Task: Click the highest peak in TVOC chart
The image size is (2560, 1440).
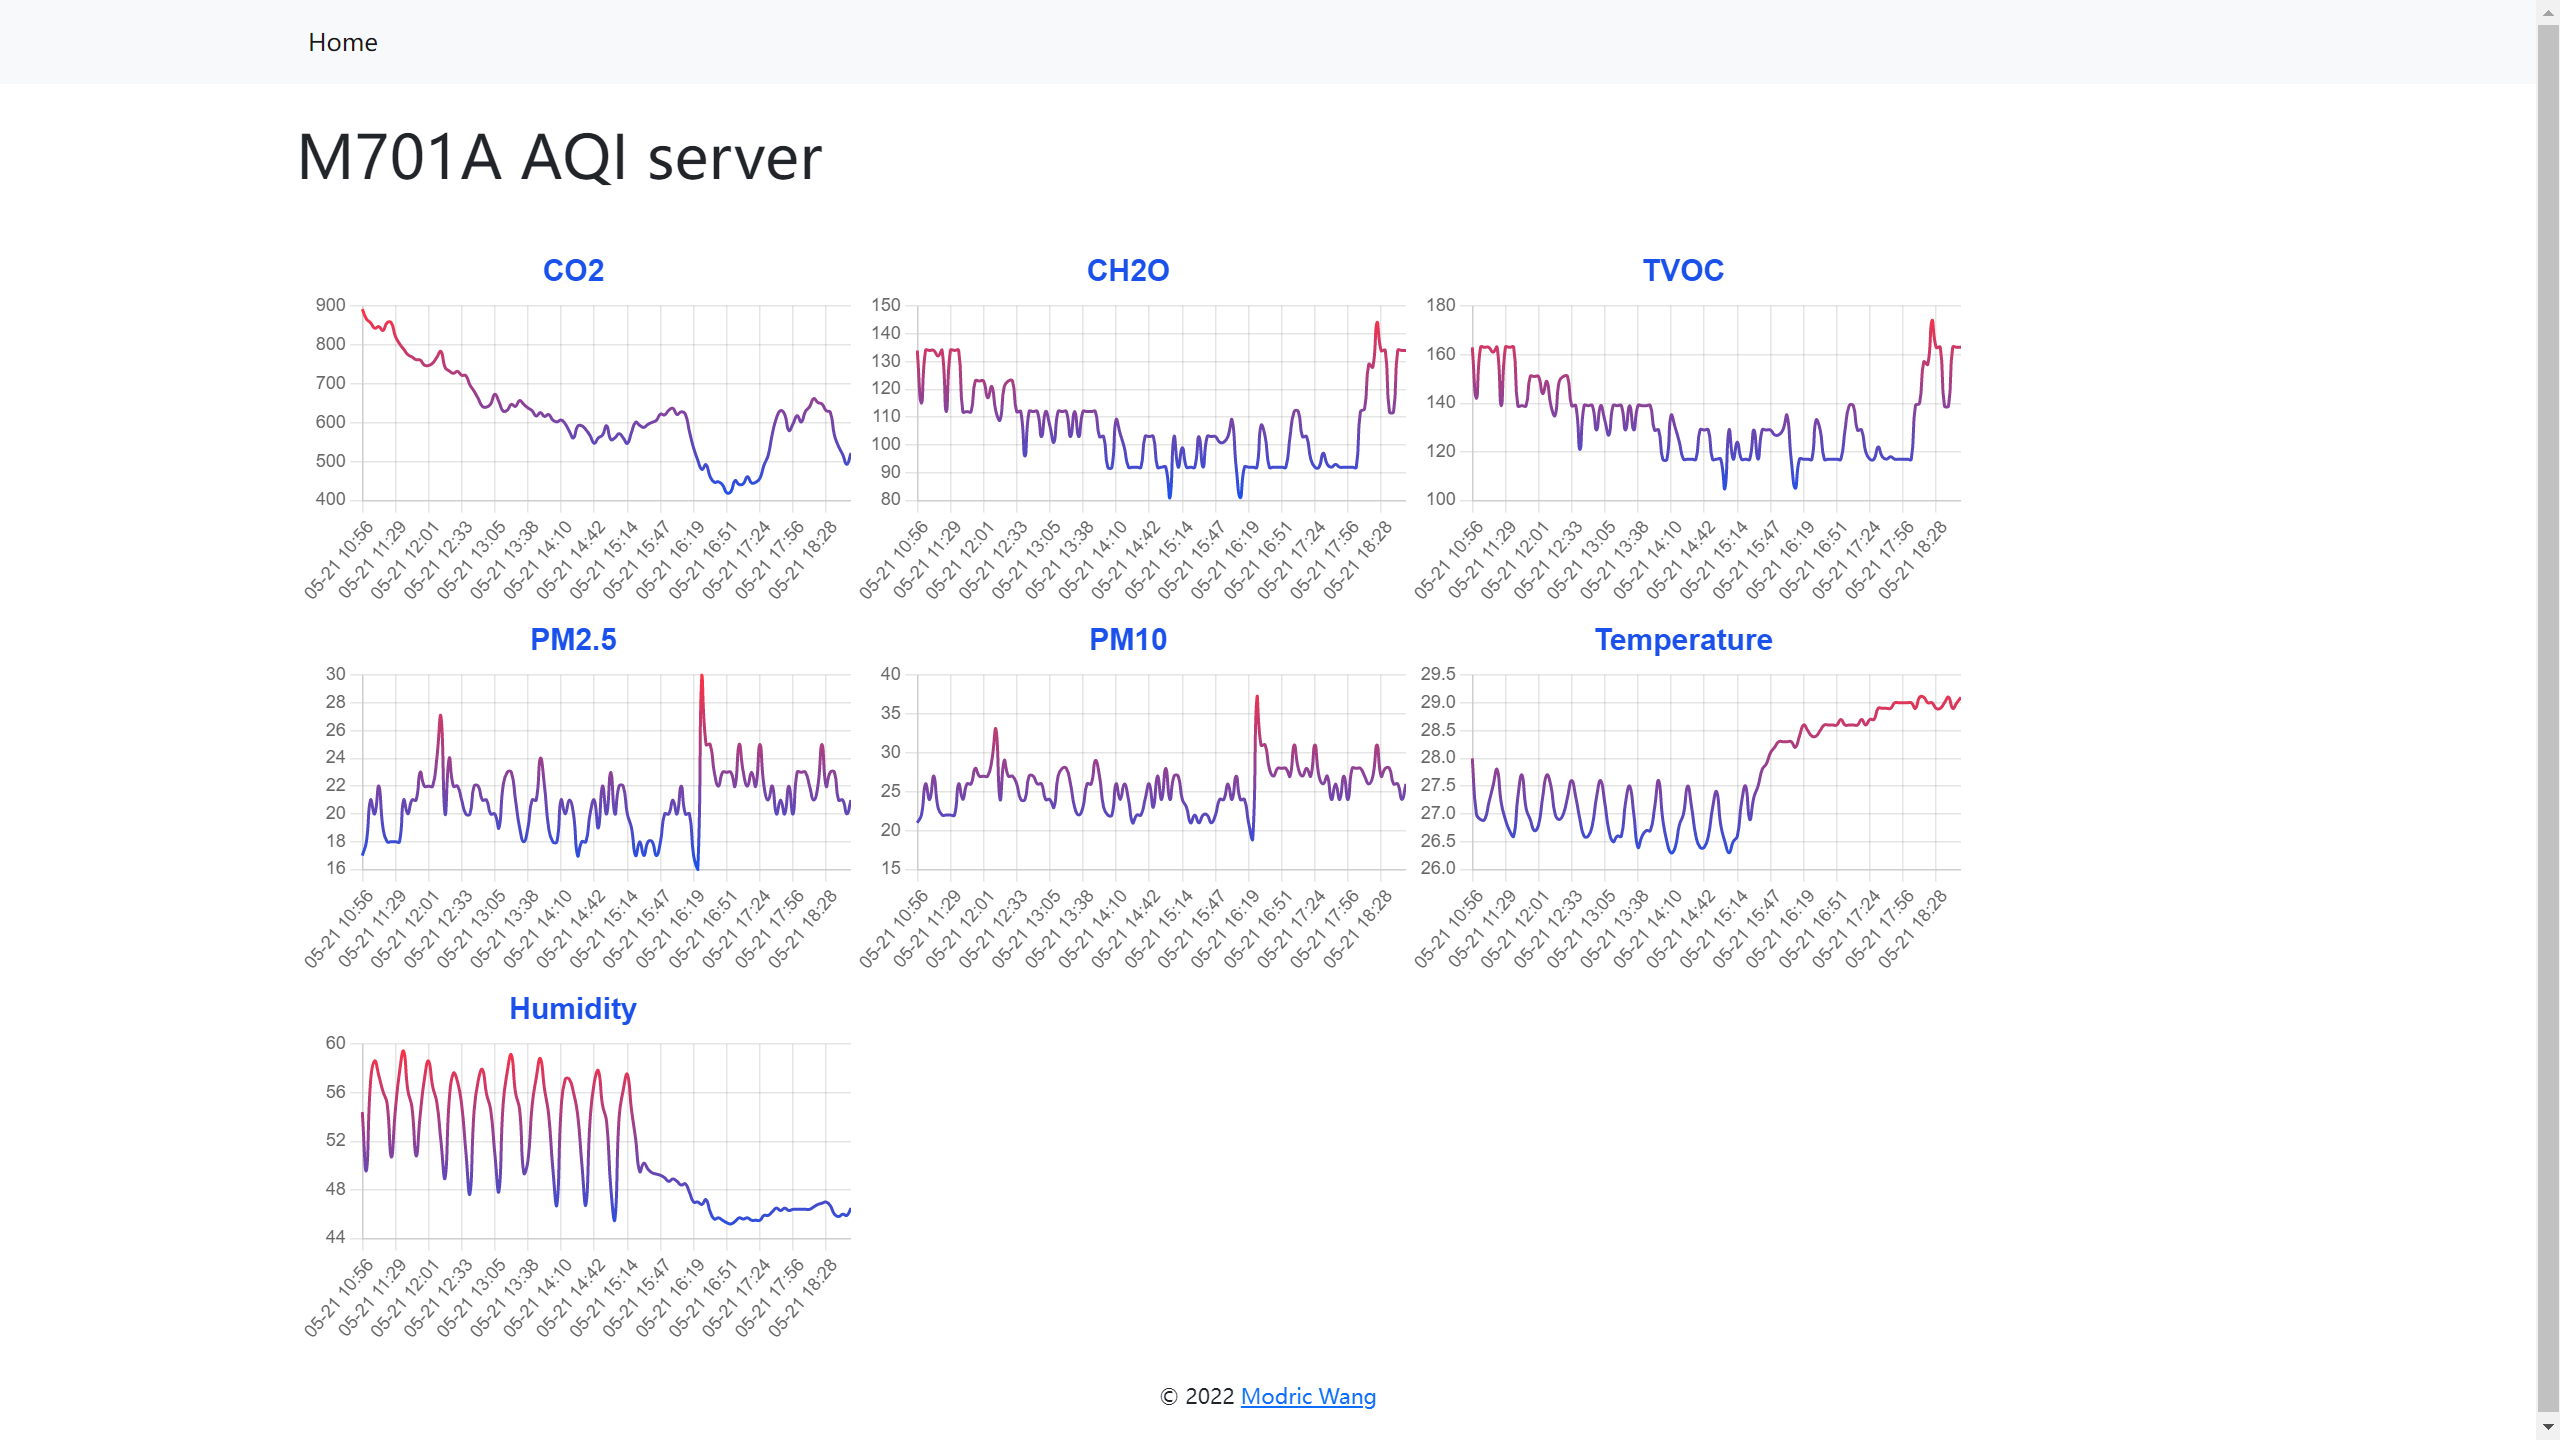Action: 1932,321
